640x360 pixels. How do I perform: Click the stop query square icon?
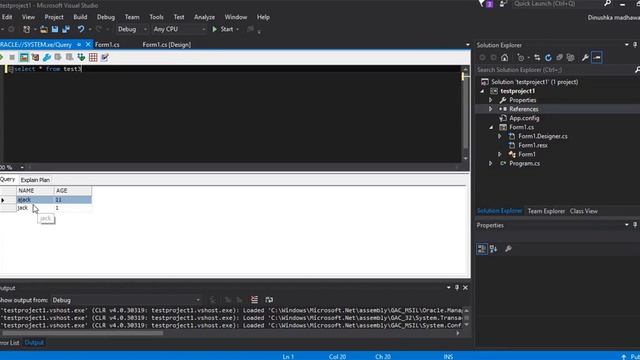[x=12, y=58]
